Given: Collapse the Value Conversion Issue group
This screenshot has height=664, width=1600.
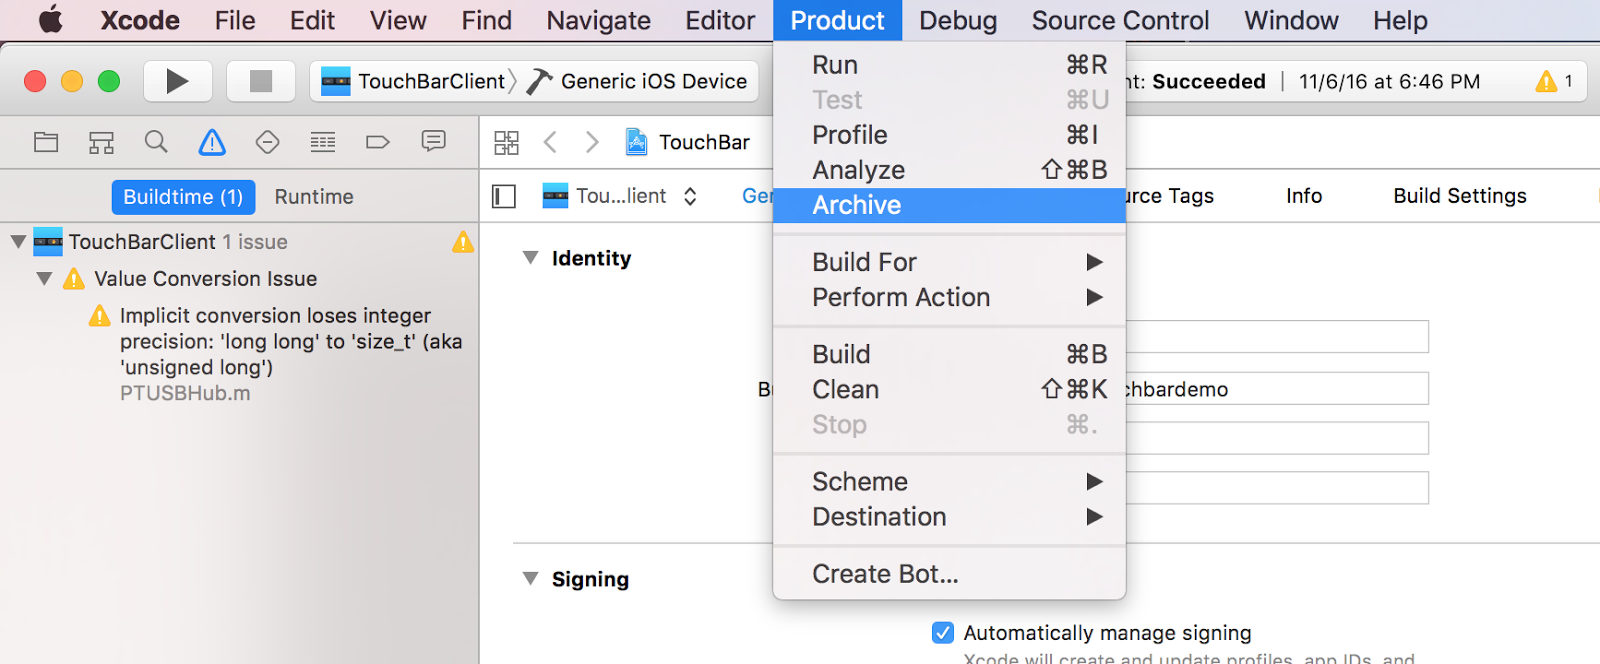Looking at the screenshot, I should point(44,279).
